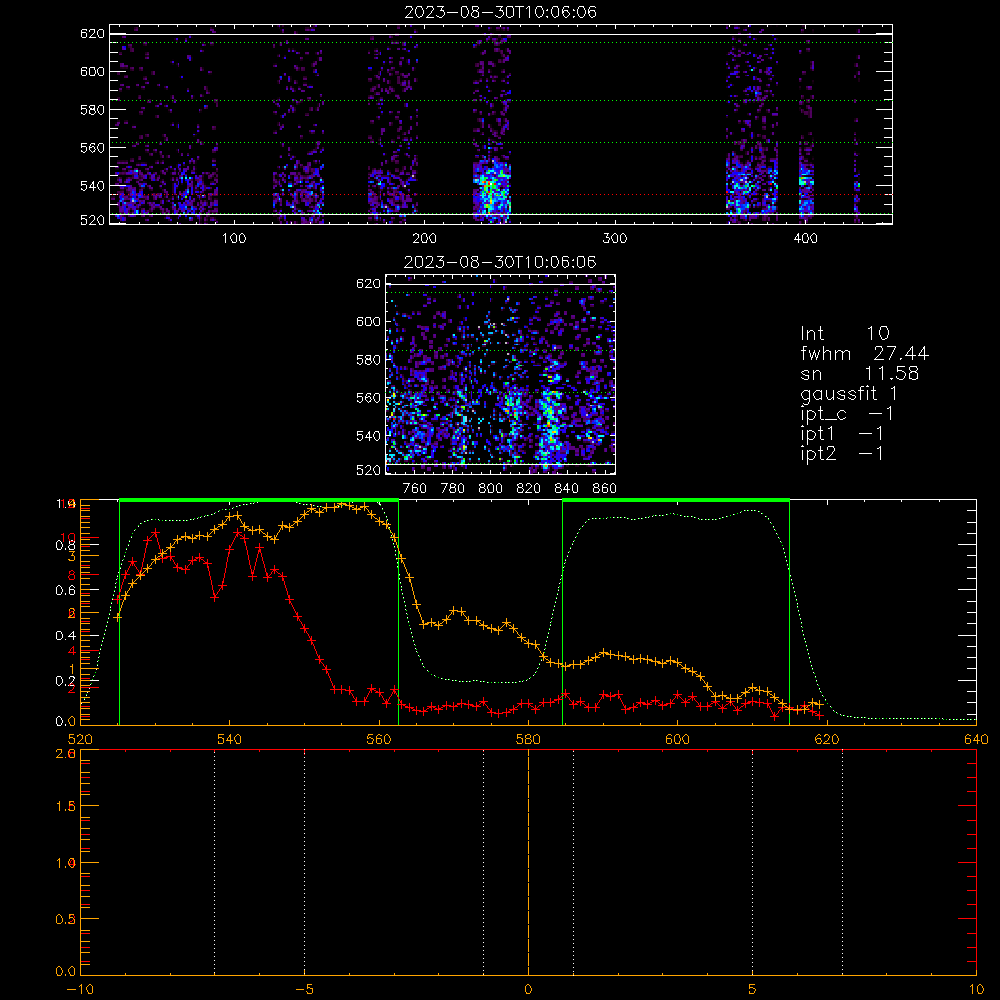The height and width of the screenshot is (1000, 1000).
Task: Click y-axis label 600 of the middle spectrogram
Action: (x=368, y=321)
